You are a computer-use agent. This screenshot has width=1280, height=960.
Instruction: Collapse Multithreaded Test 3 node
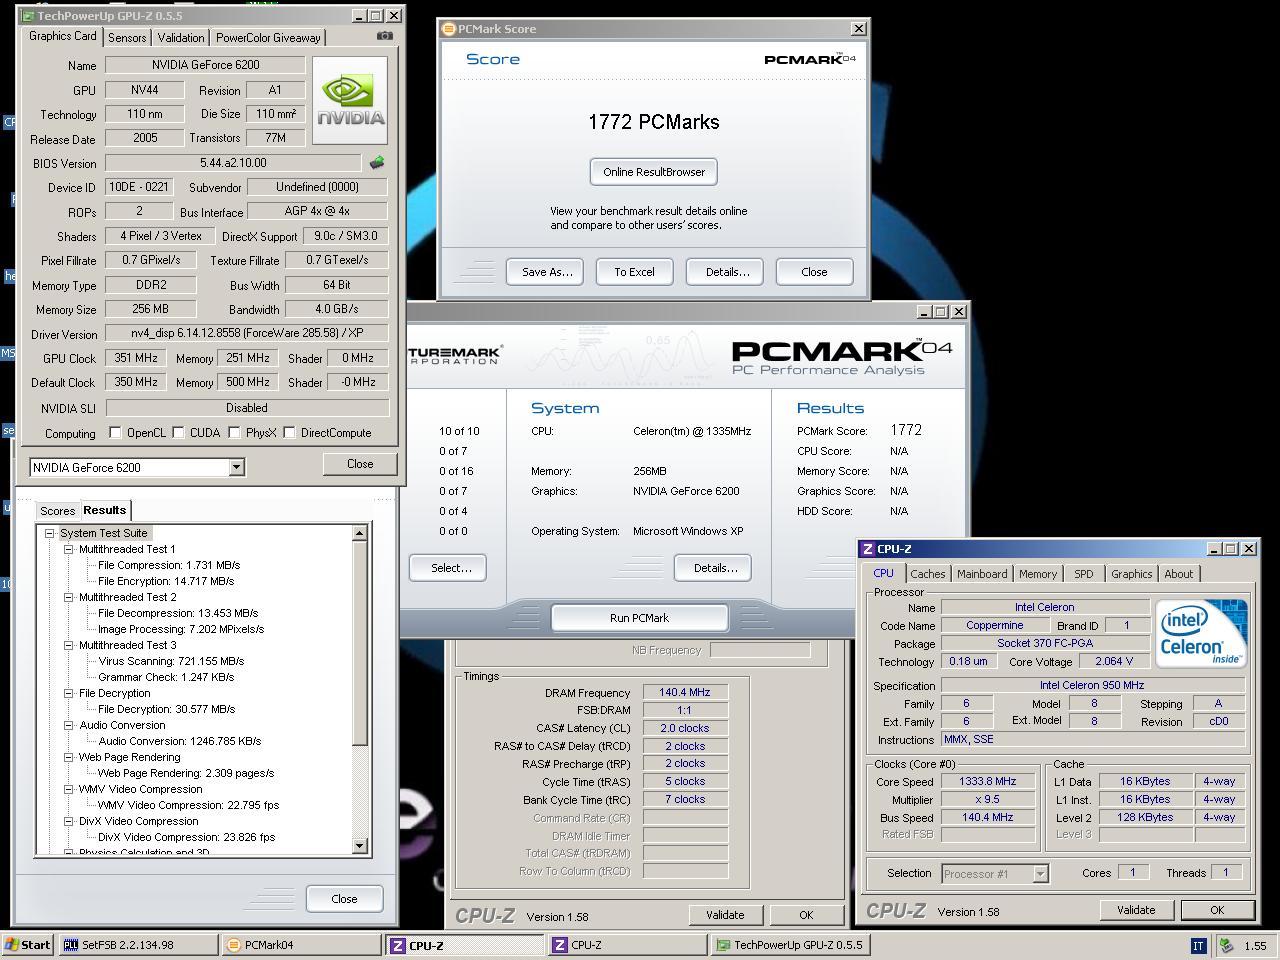coord(68,645)
